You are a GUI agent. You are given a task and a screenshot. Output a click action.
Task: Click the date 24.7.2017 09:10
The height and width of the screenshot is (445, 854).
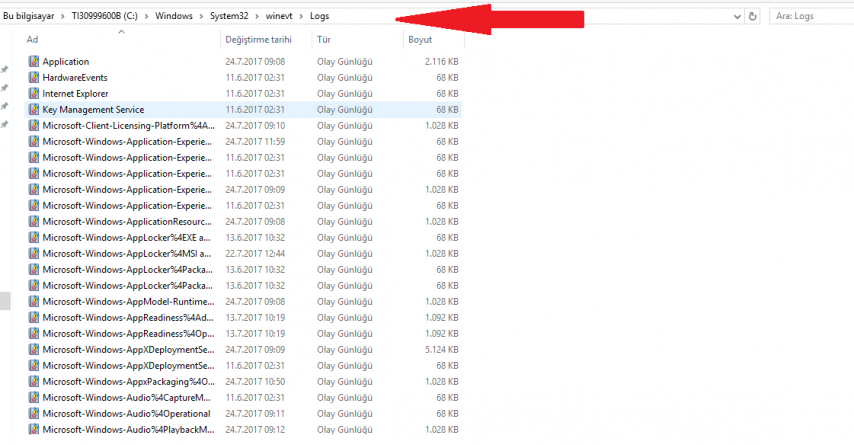click(x=255, y=125)
